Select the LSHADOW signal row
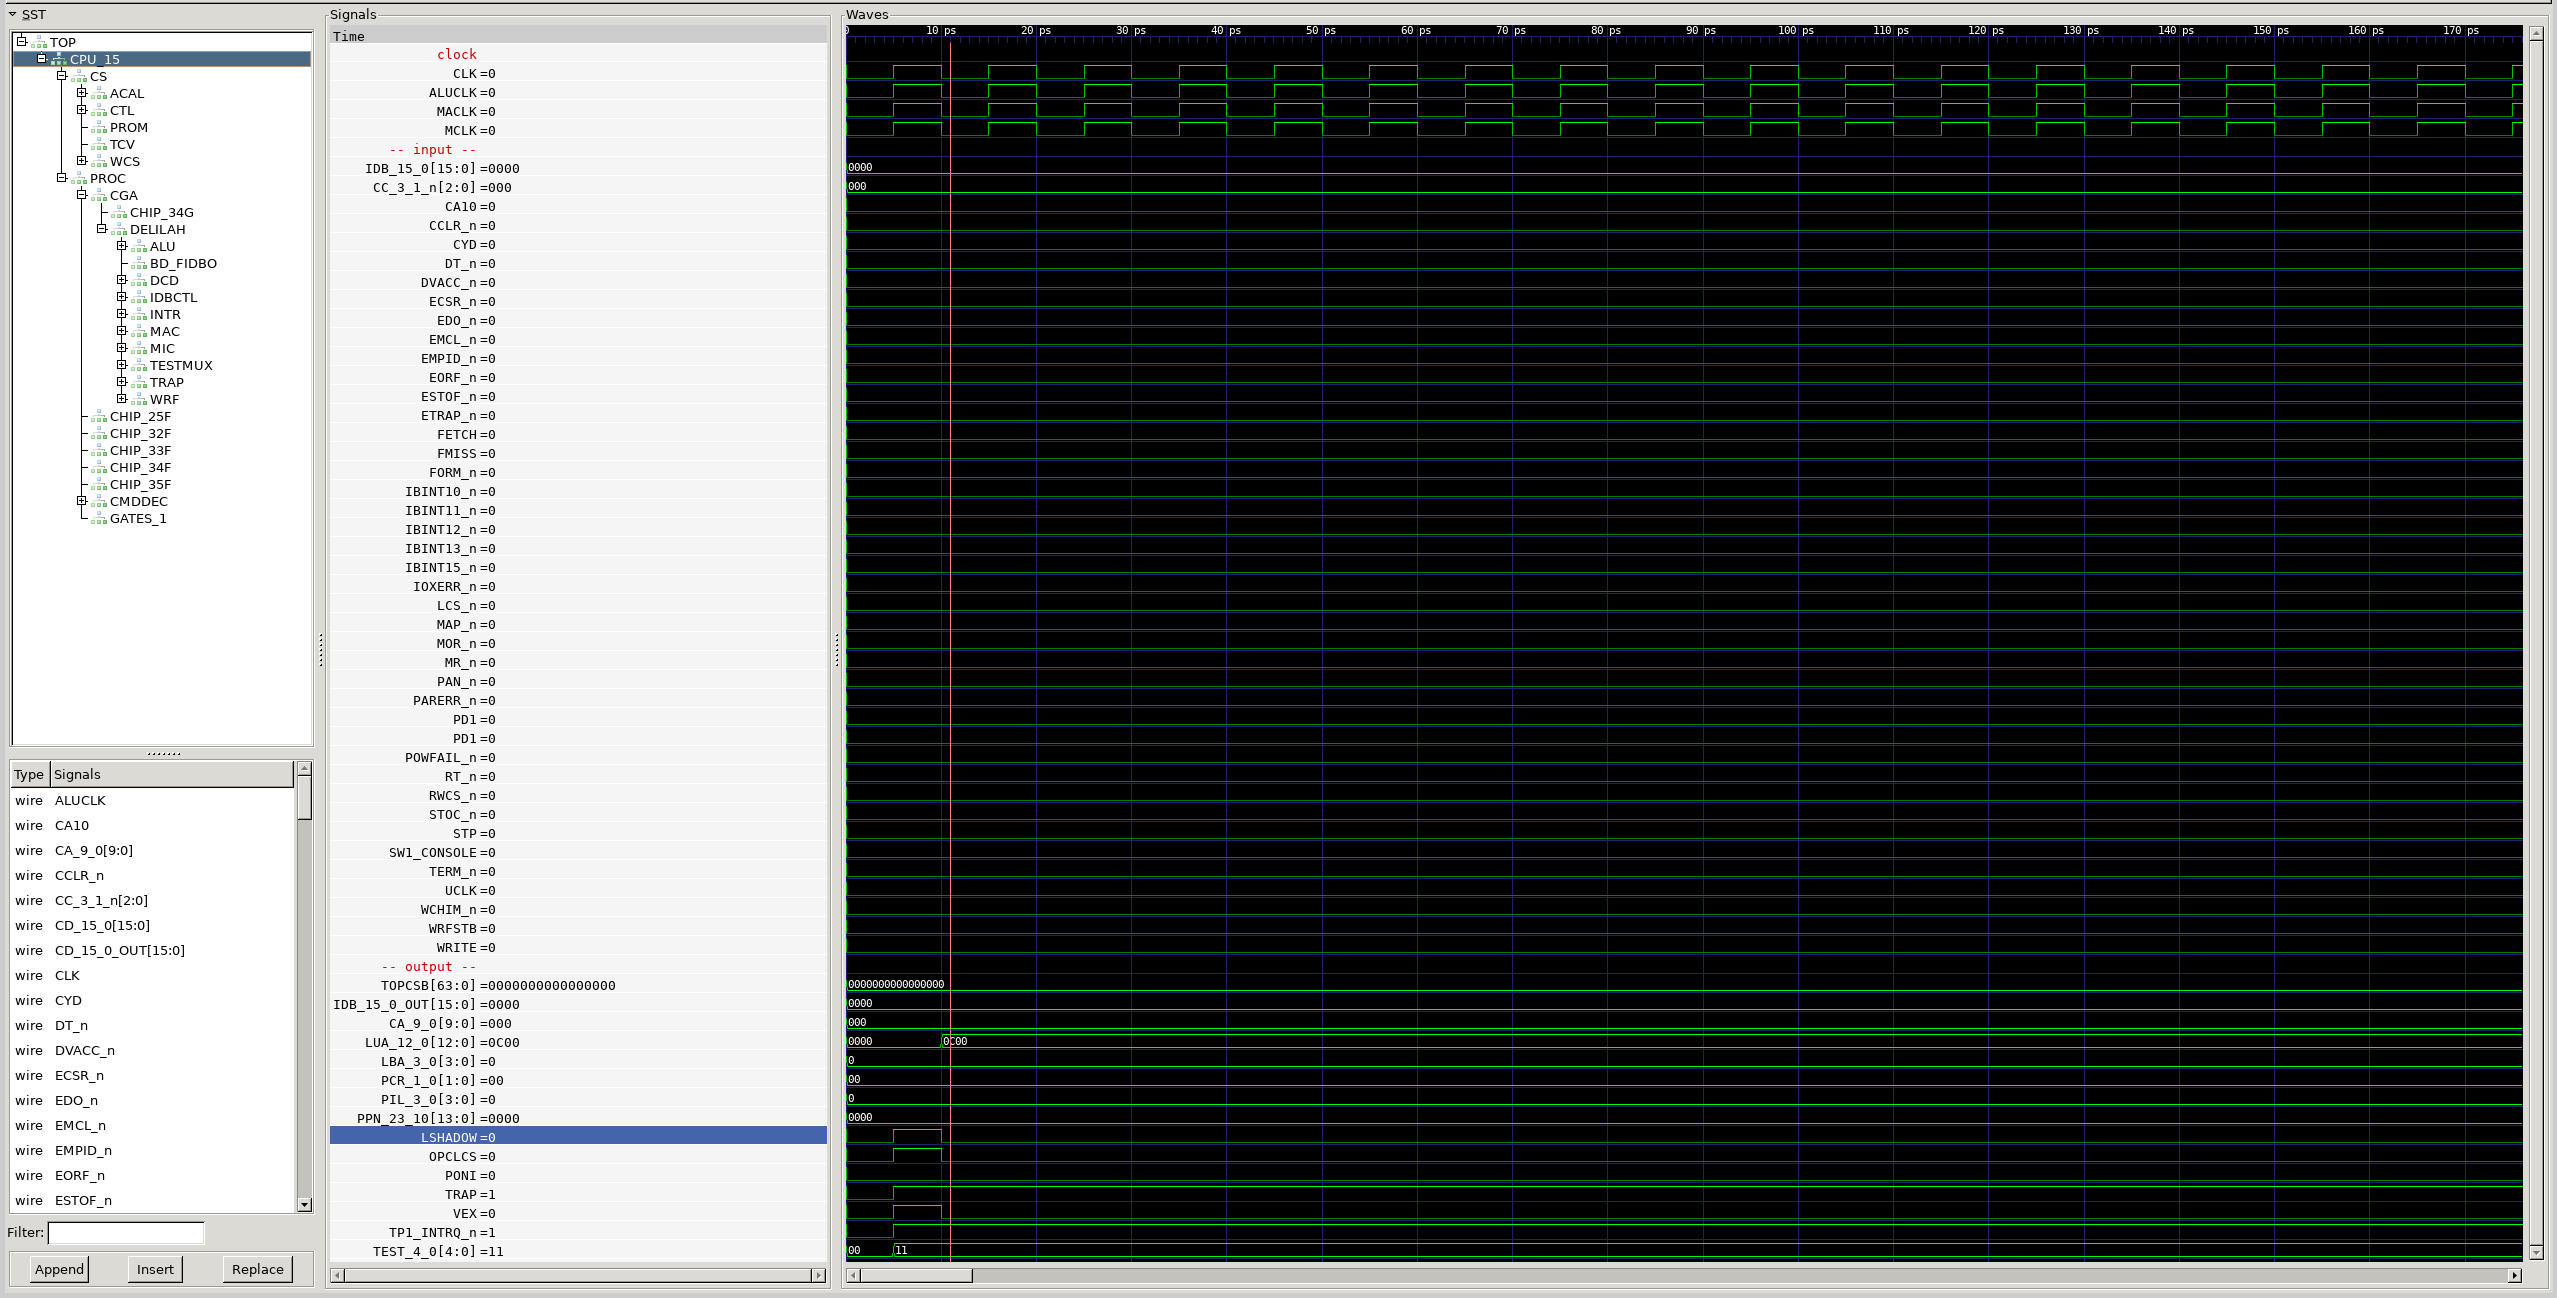Screen dimensions: 2557x1298 pyautogui.click(x=578, y=1137)
